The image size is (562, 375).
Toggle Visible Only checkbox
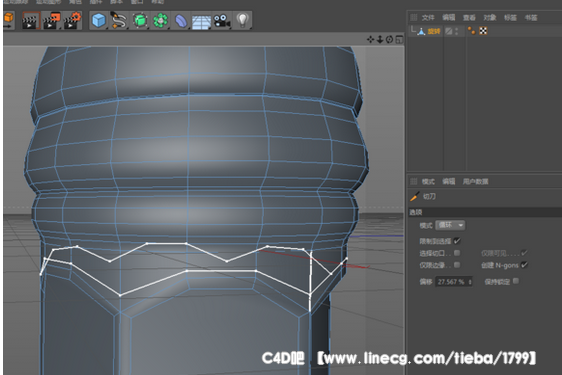524,253
